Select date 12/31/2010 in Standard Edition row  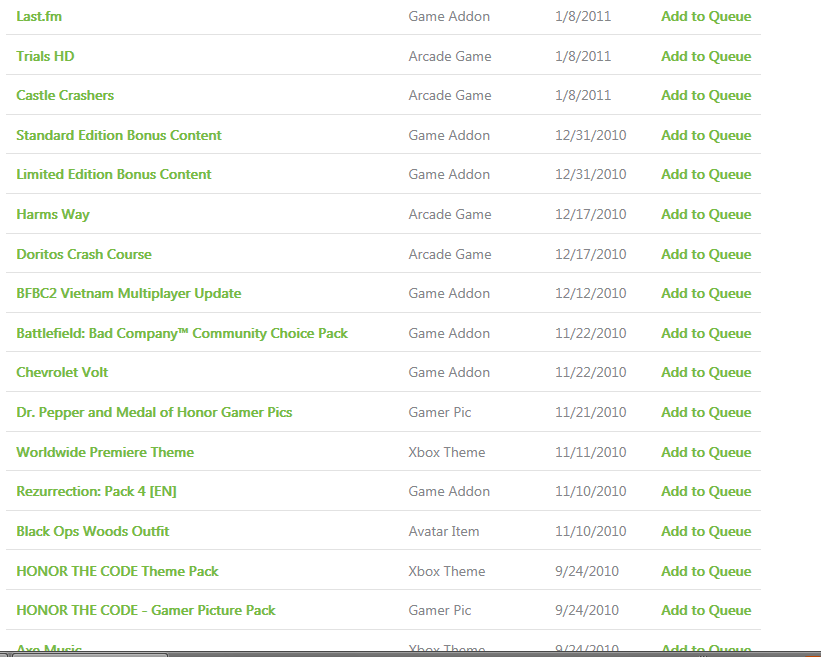590,135
